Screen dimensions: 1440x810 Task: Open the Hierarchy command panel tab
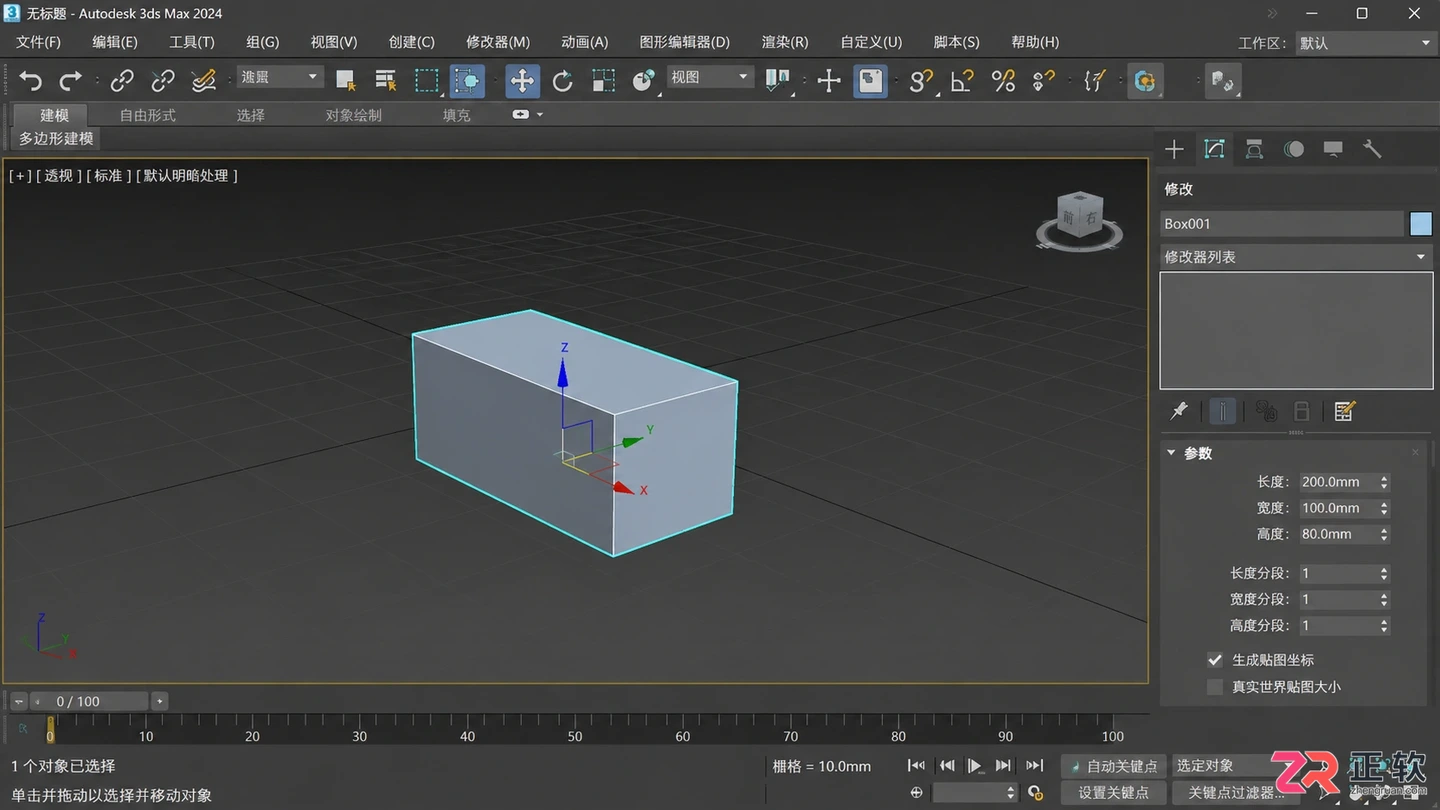click(1254, 149)
